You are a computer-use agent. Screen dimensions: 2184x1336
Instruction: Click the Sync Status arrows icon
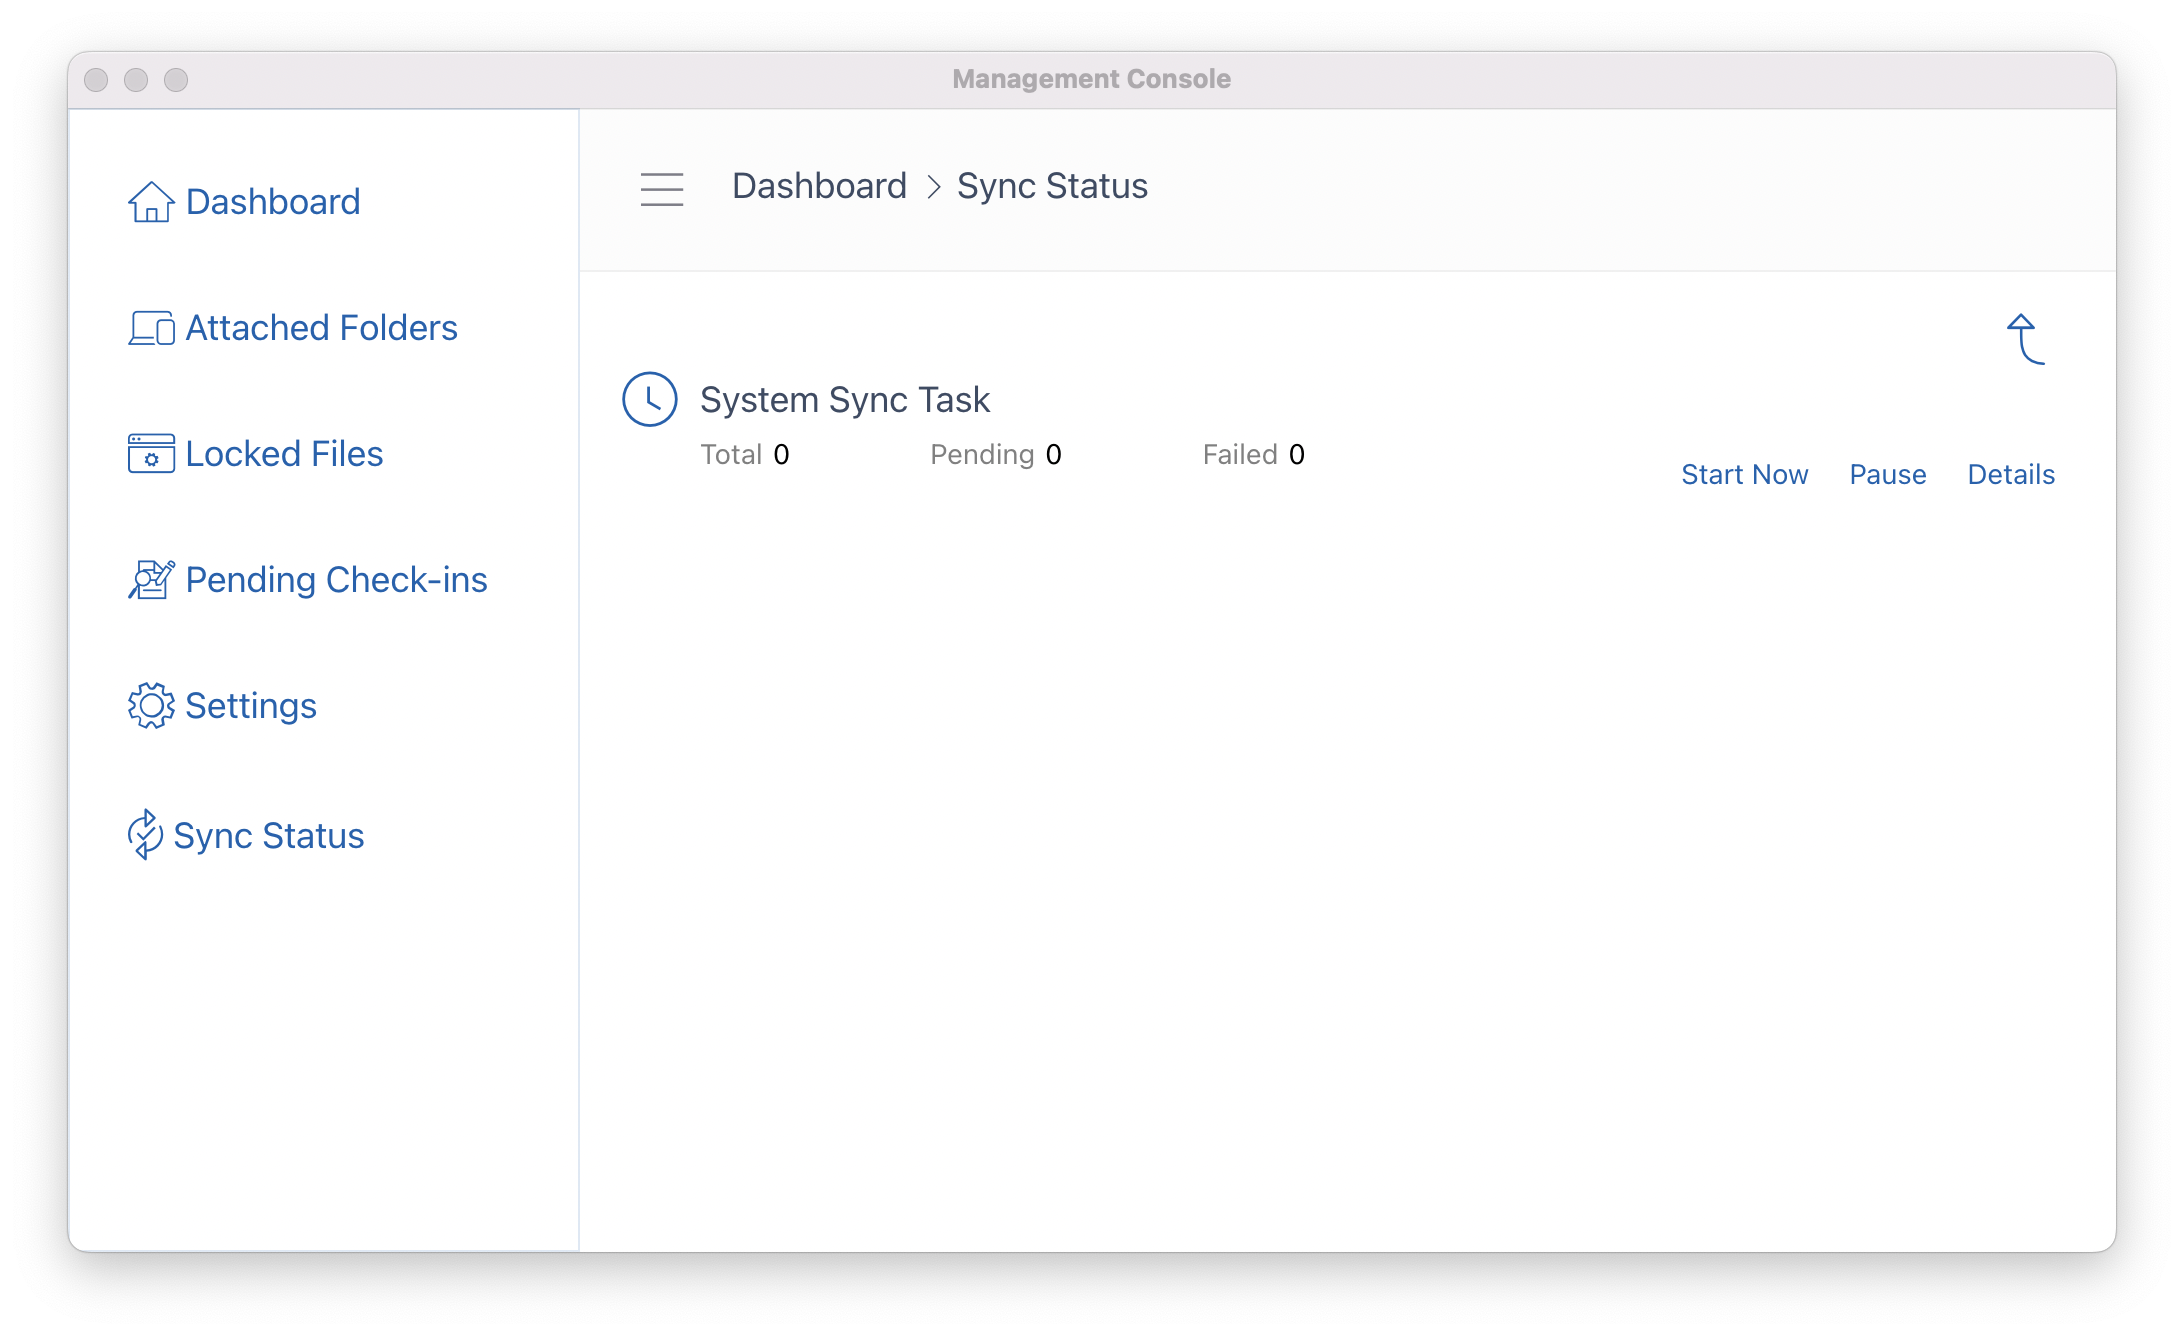pyautogui.click(x=145, y=835)
